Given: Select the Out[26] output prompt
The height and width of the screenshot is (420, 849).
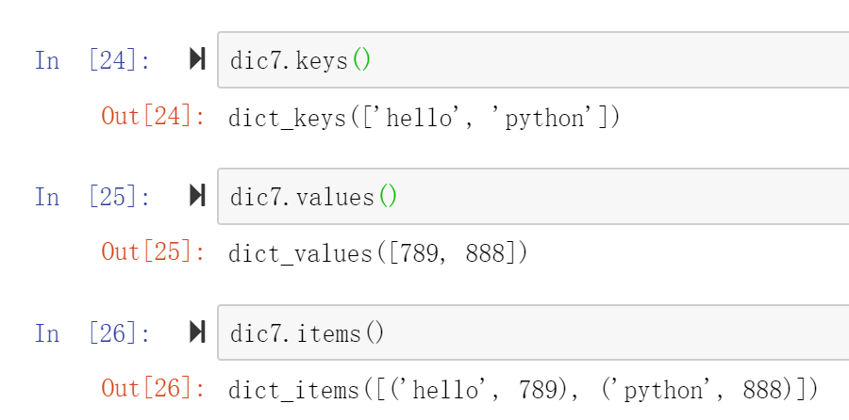Looking at the screenshot, I should pos(154,389).
